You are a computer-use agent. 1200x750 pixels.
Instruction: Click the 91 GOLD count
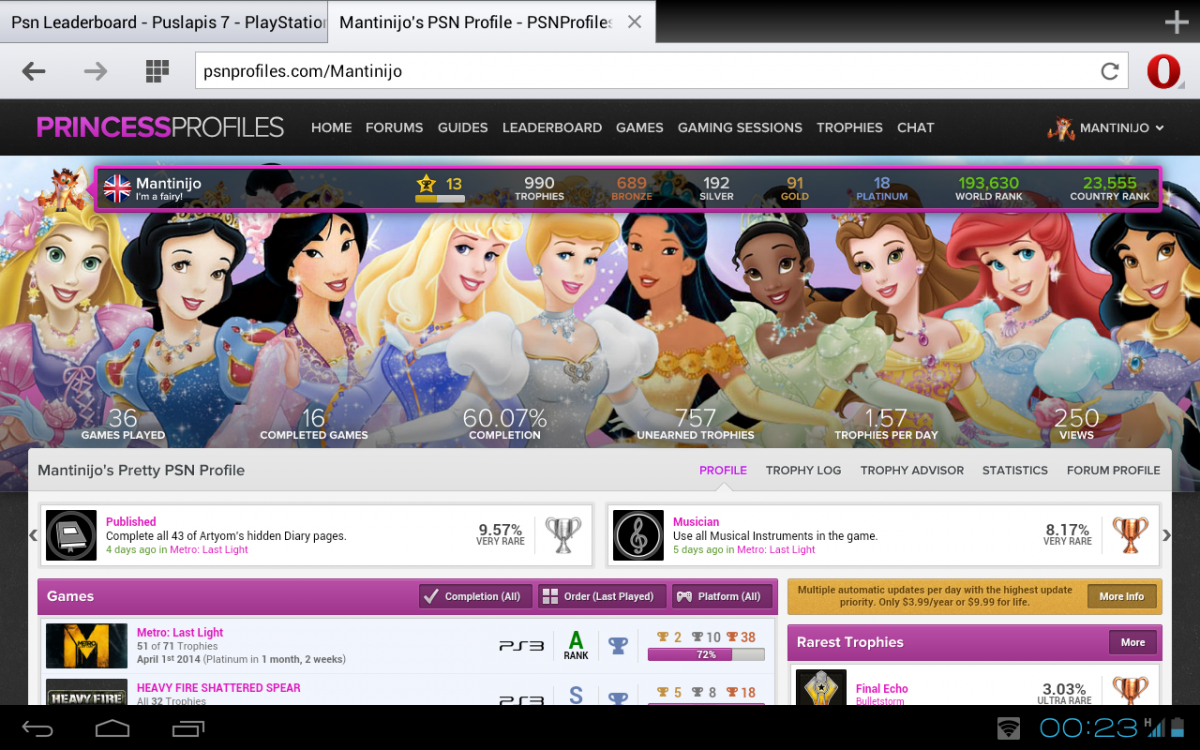point(795,188)
